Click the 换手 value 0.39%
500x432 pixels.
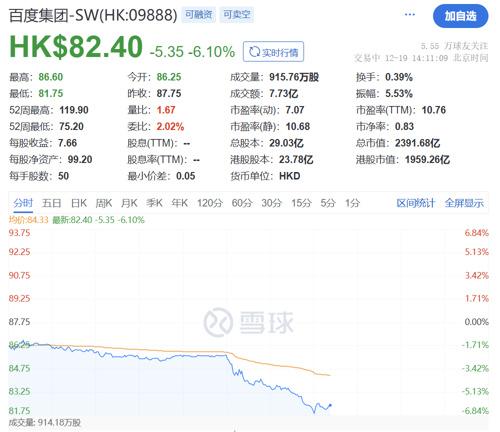pyautogui.click(x=399, y=77)
